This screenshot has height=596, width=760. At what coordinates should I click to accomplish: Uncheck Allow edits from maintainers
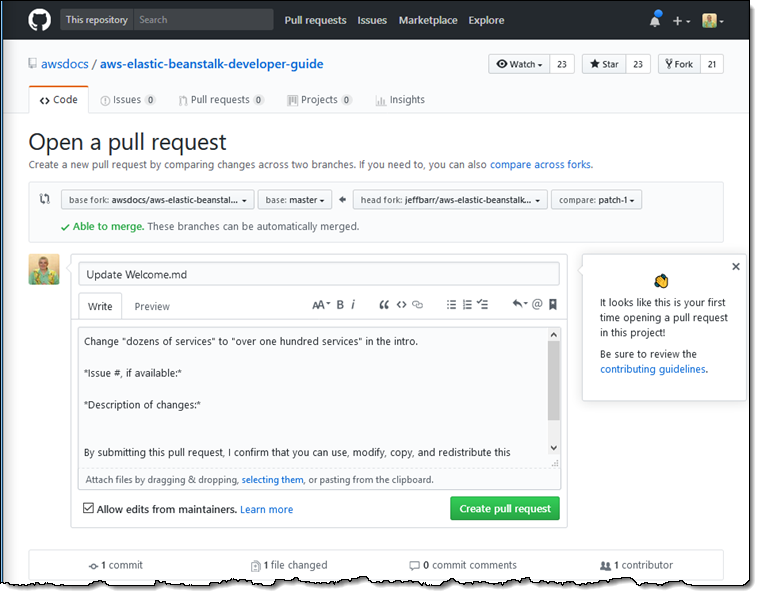[89, 509]
